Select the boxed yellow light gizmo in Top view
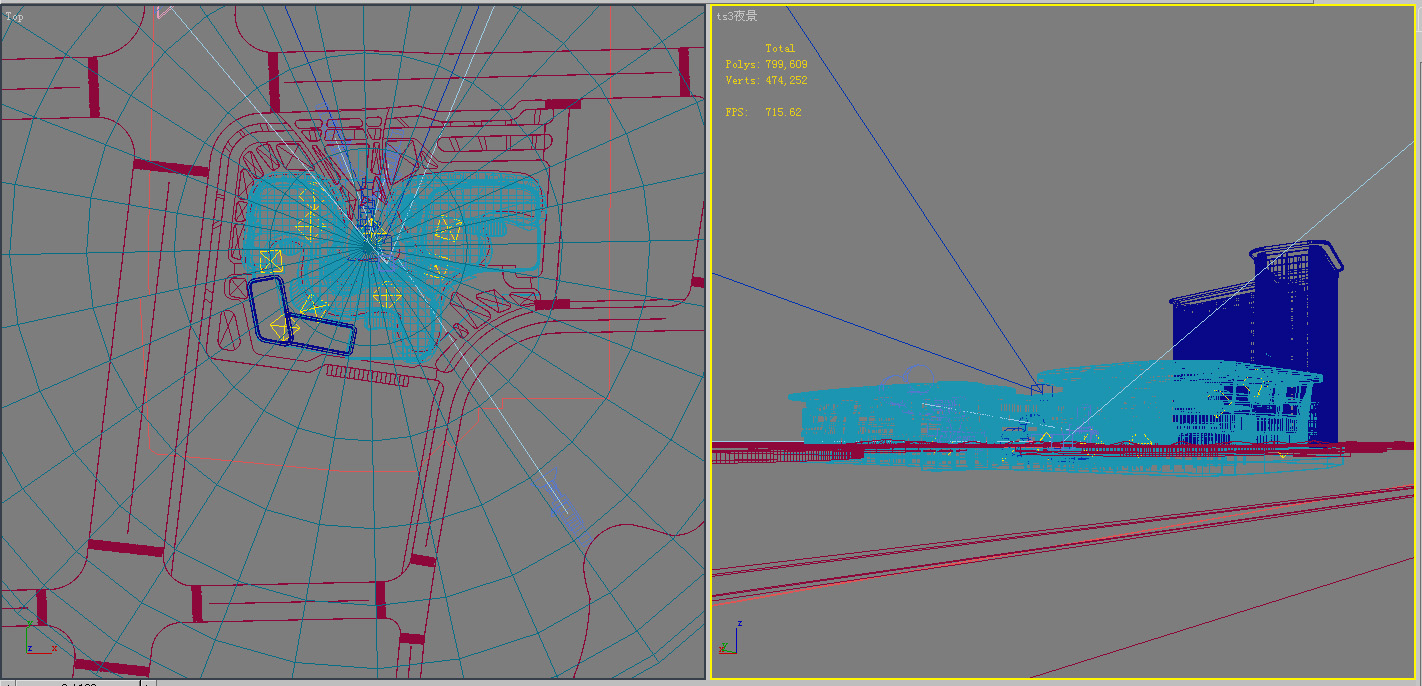The width and height of the screenshot is (1422, 686). [270, 261]
